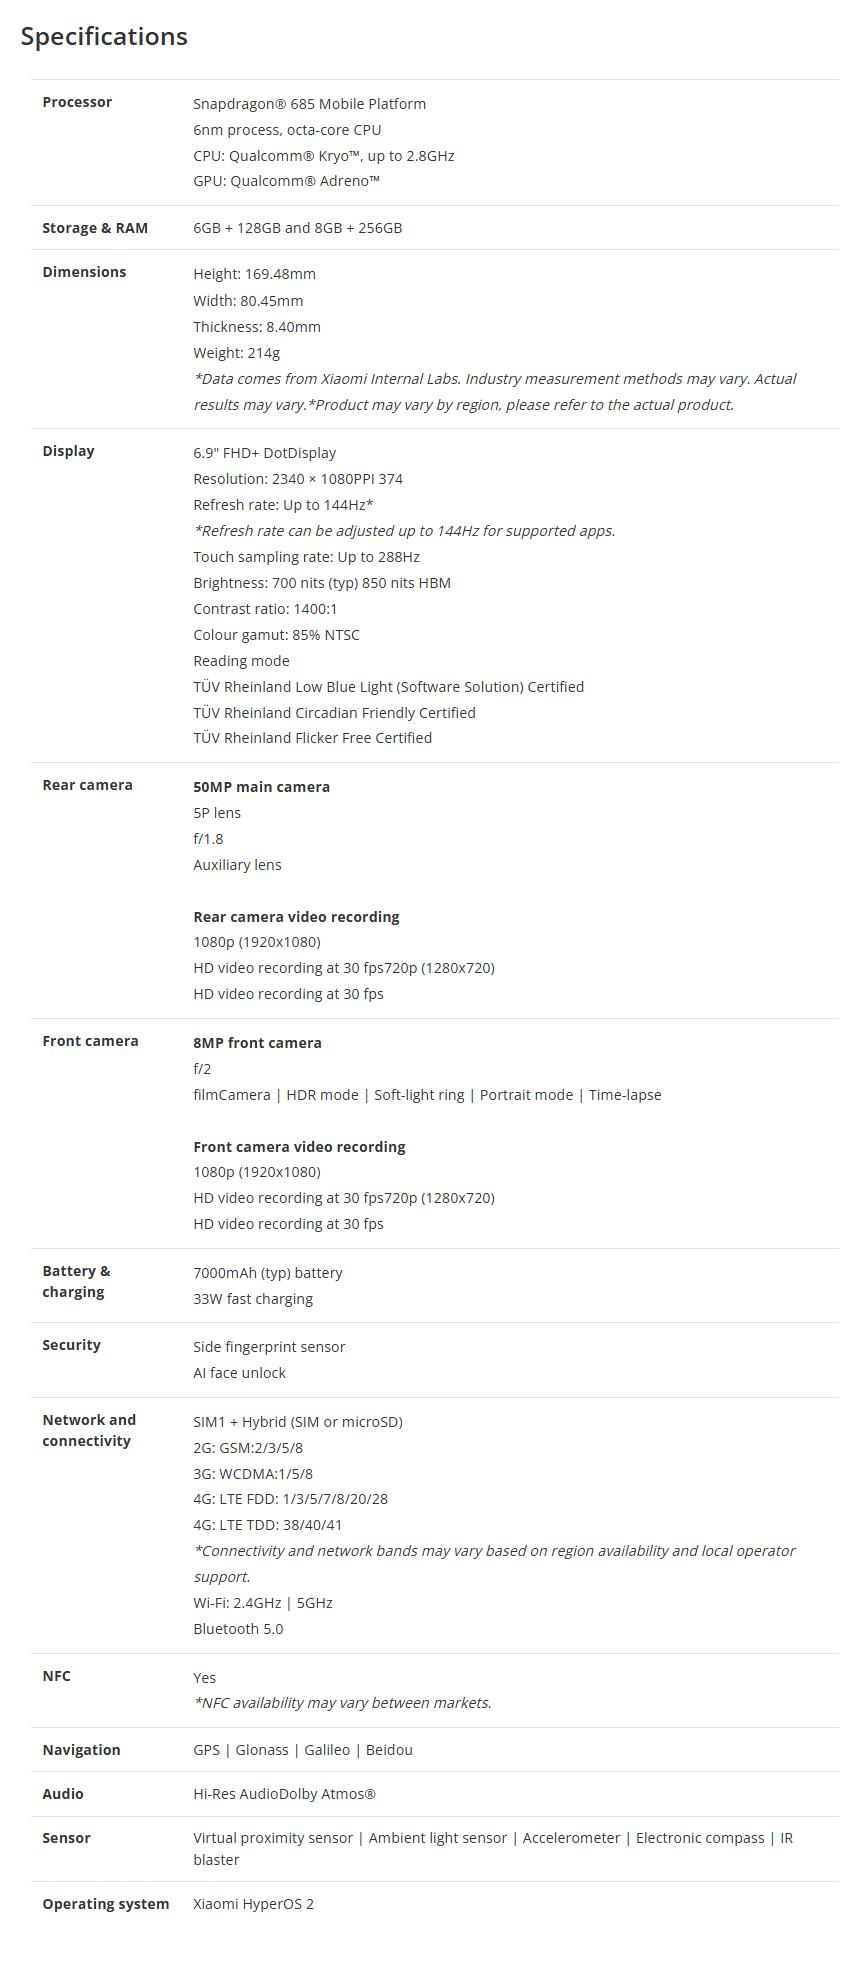
Task: Click the Front camera row label
Action: pyautogui.click(x=90, y=1041)
